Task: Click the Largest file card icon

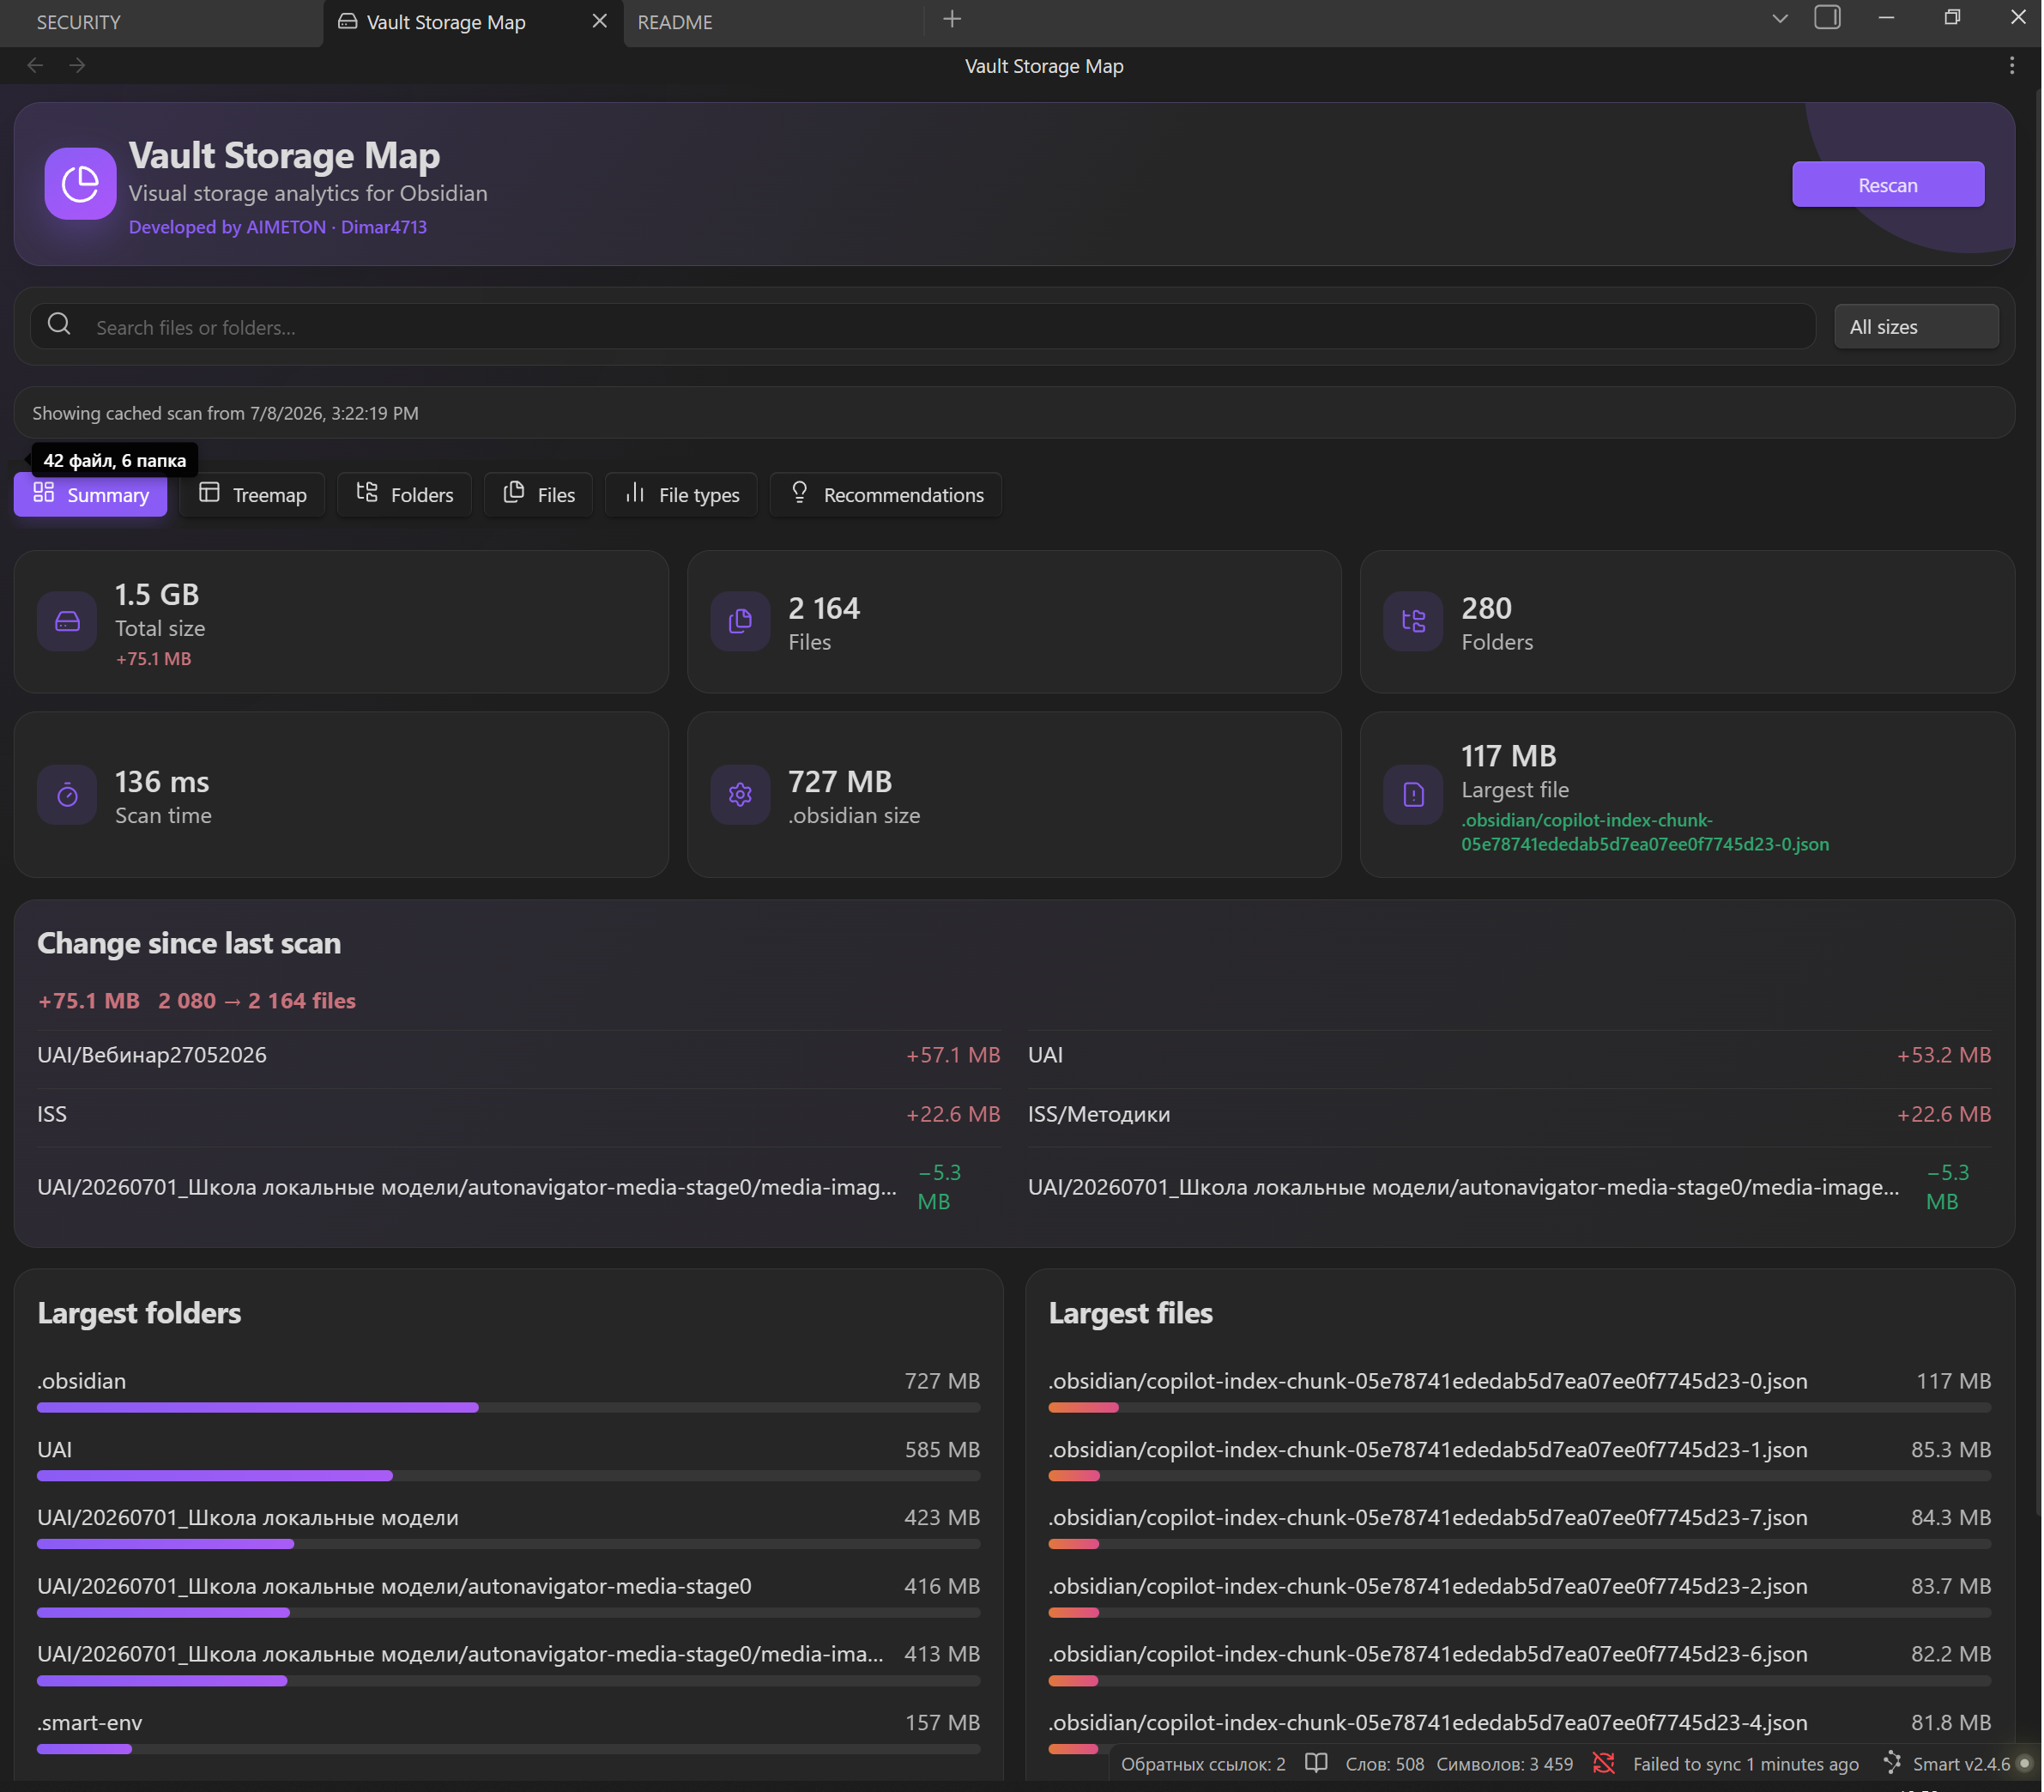Action: pyautogui.click(x=1413, y=795)
